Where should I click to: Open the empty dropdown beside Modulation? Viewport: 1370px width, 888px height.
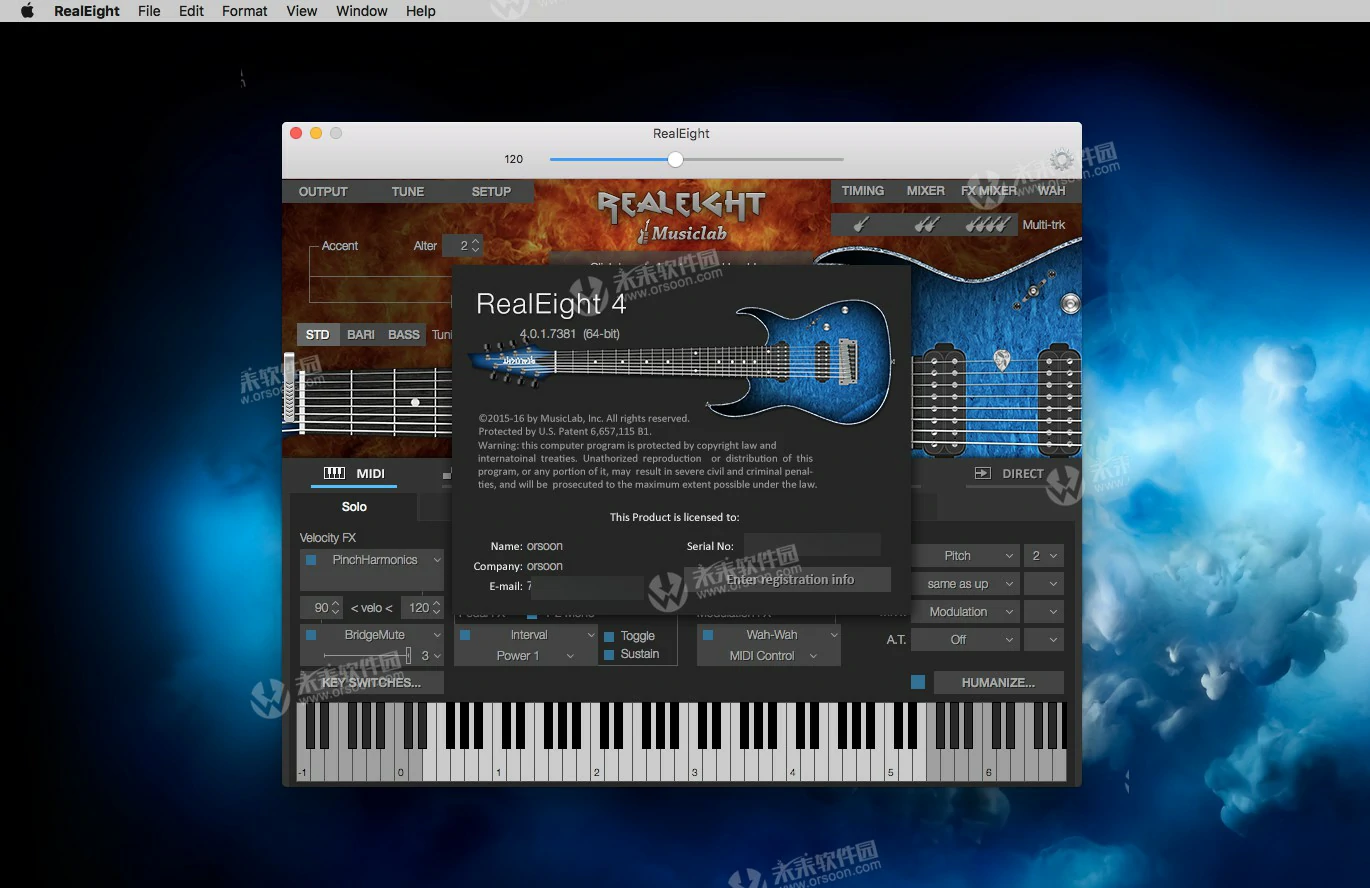[1044, 612]
